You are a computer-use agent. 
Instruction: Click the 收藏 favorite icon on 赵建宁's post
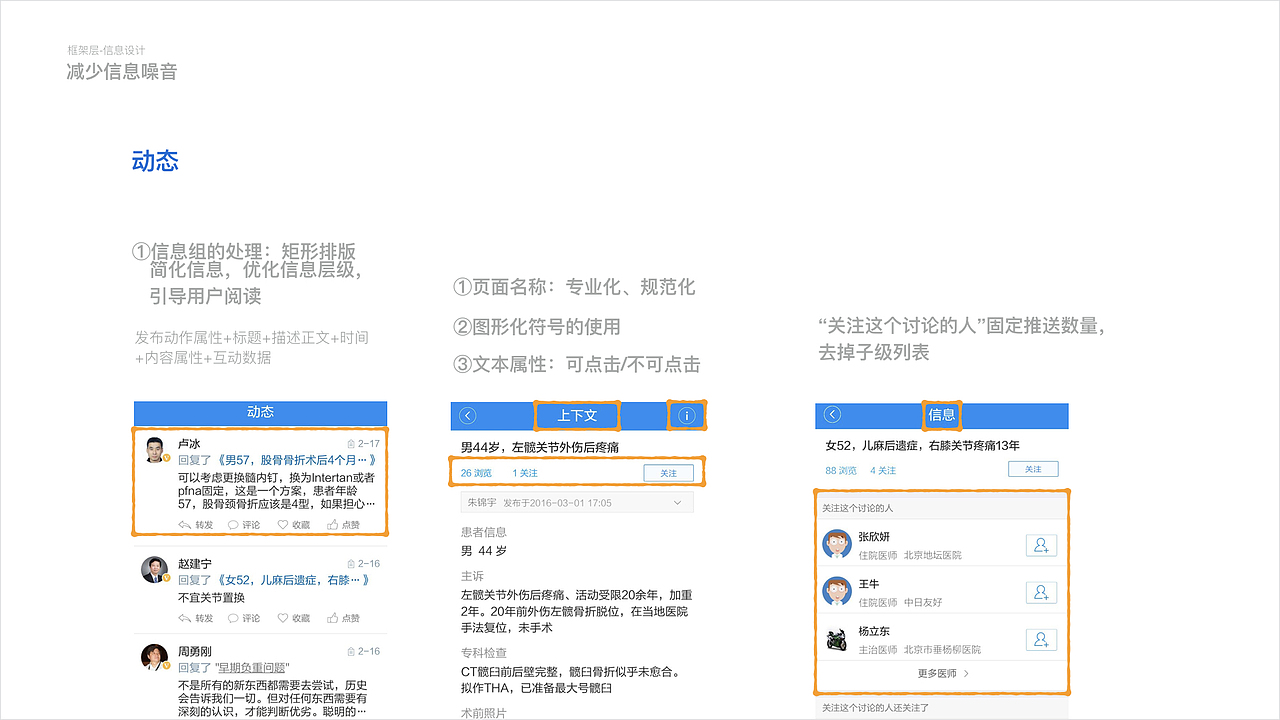pyautogui.click(x=282, y=618)
